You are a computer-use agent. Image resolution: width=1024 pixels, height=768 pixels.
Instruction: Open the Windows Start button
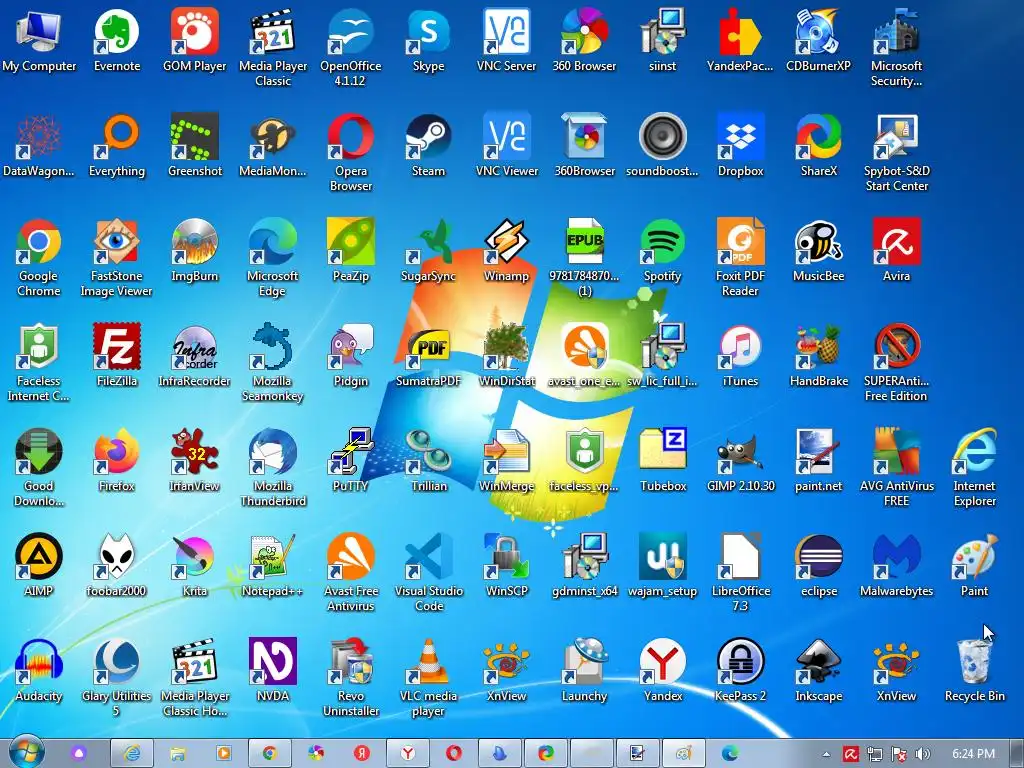[26, 752]
